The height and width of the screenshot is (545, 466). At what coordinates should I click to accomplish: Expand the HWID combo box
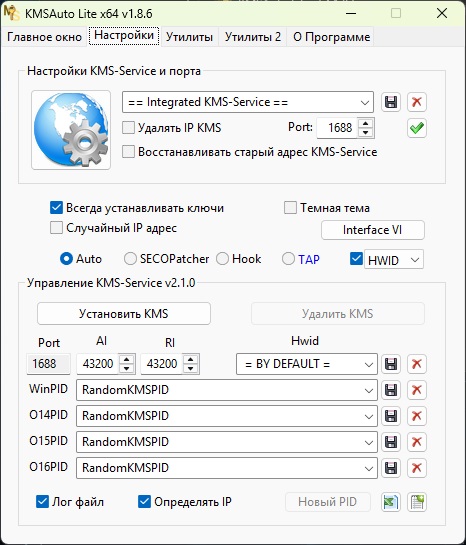tap(394, 259)
